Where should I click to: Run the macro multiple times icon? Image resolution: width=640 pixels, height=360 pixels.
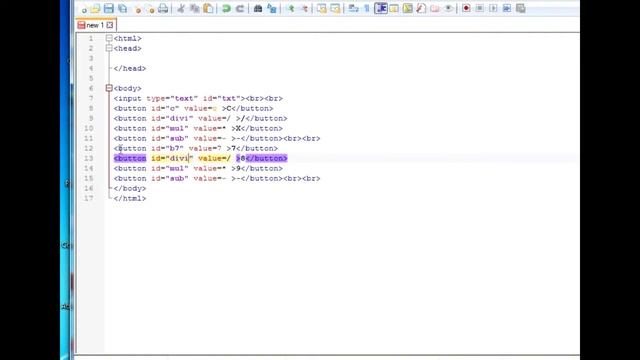507,8
